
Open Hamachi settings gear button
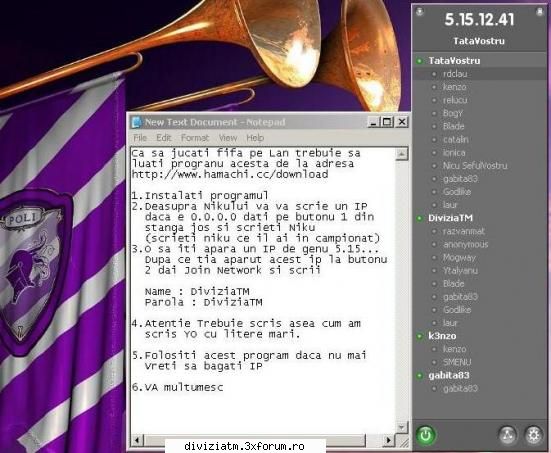(533, 435)
